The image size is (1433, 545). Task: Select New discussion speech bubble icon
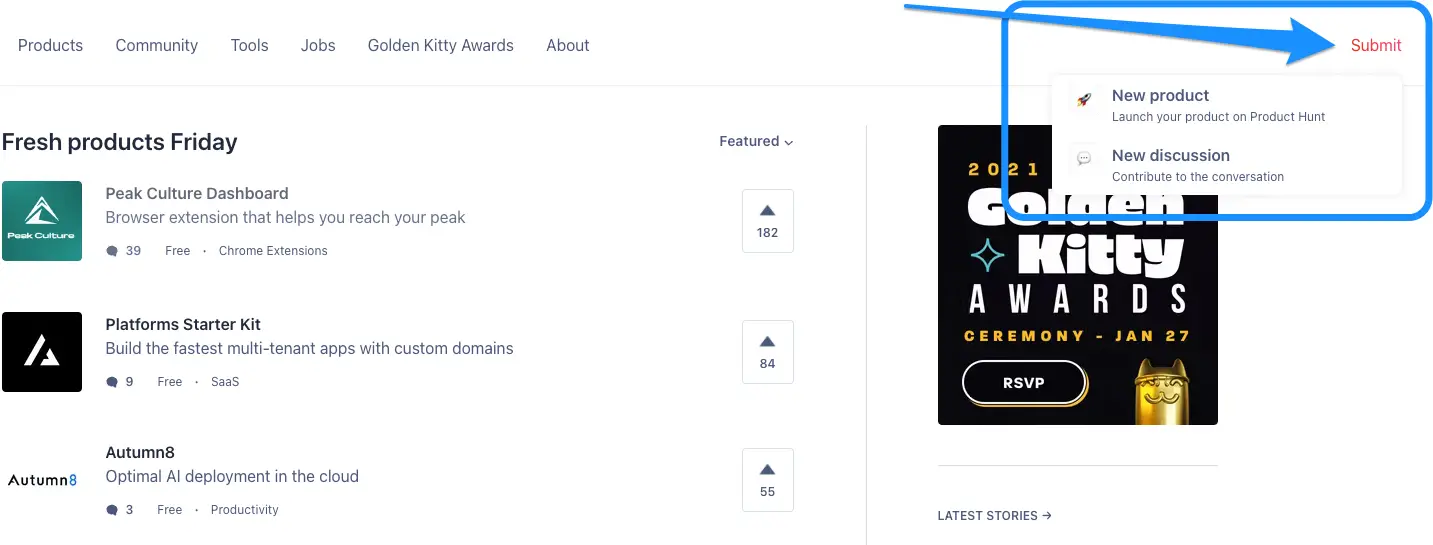[x=1083, y=159]
